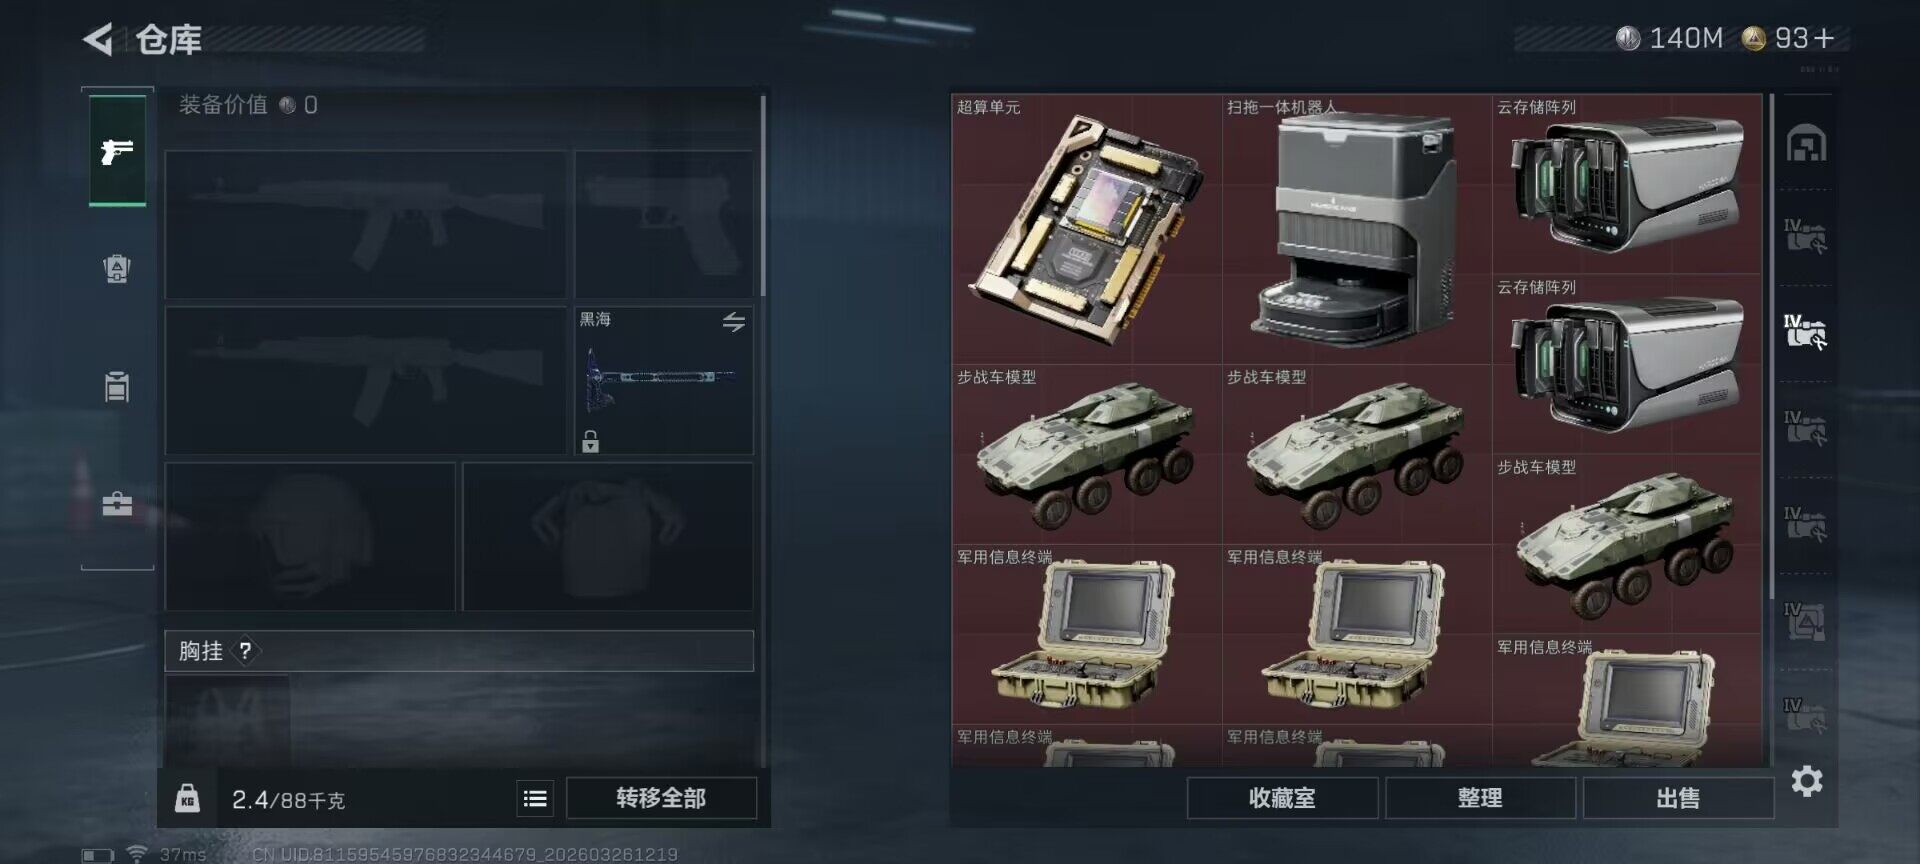Select the main warehouse storage icon at top right
This screenshot has height=864, width=1920.
click(x=1806, y=143)
